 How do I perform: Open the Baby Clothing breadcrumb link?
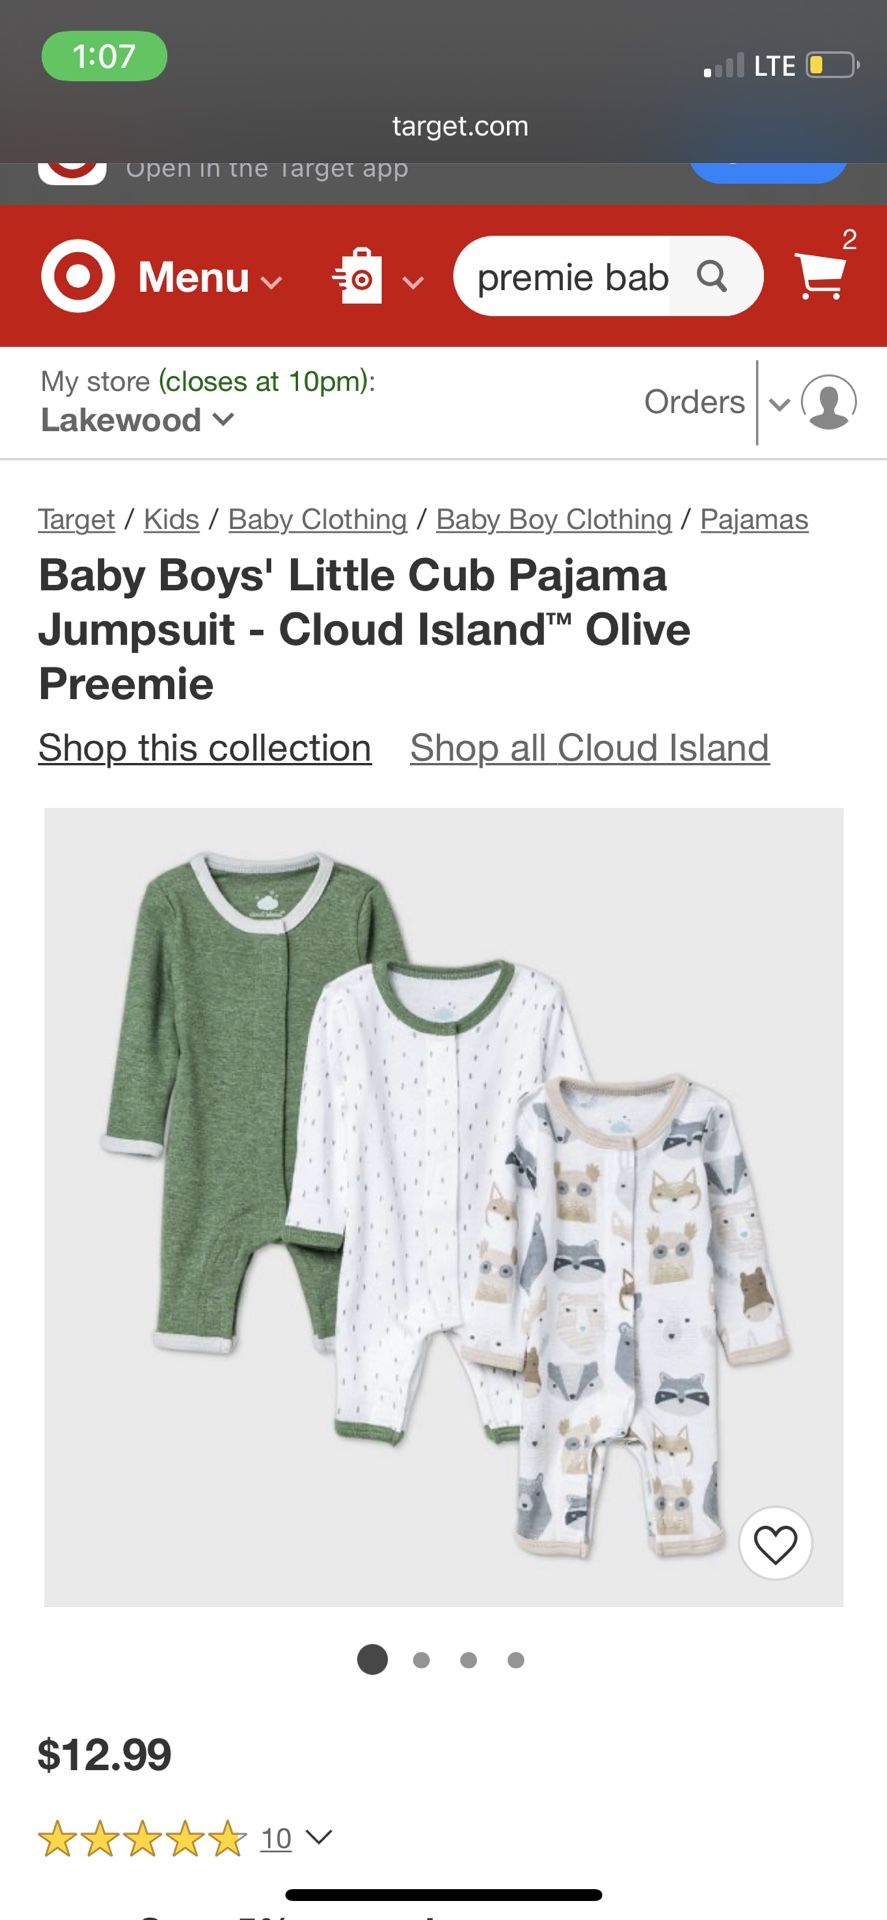pos(318,519)
